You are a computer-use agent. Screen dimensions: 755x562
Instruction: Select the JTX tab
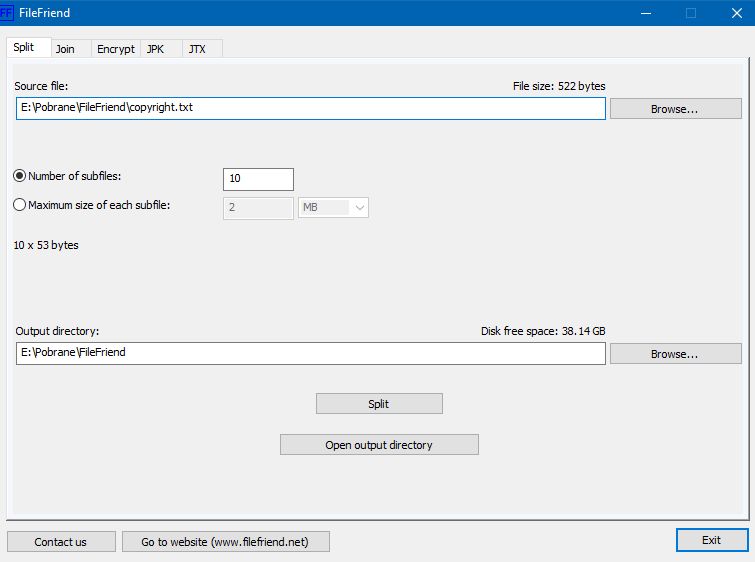(x=202, y=49)
